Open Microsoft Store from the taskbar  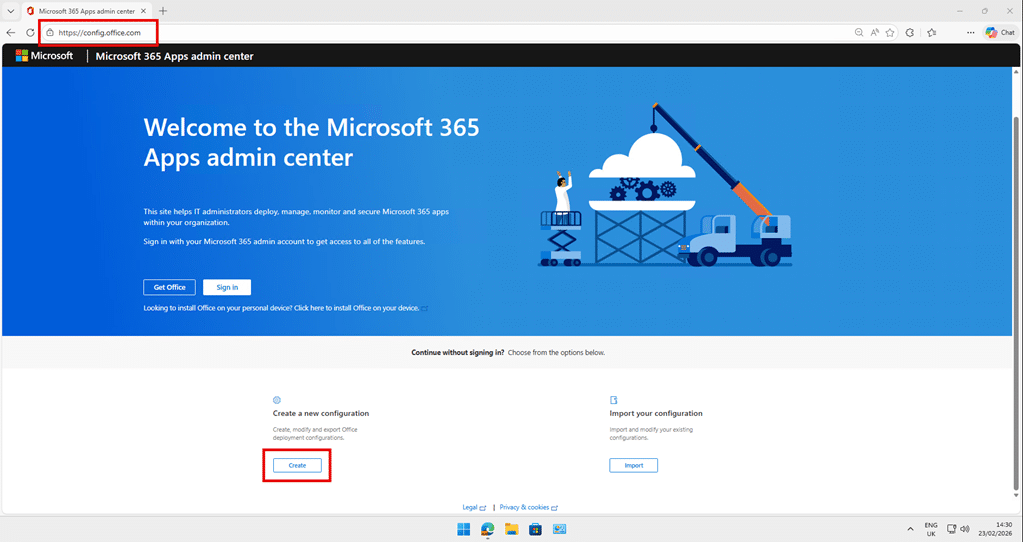pyautogui.click(x=535, y=528)
